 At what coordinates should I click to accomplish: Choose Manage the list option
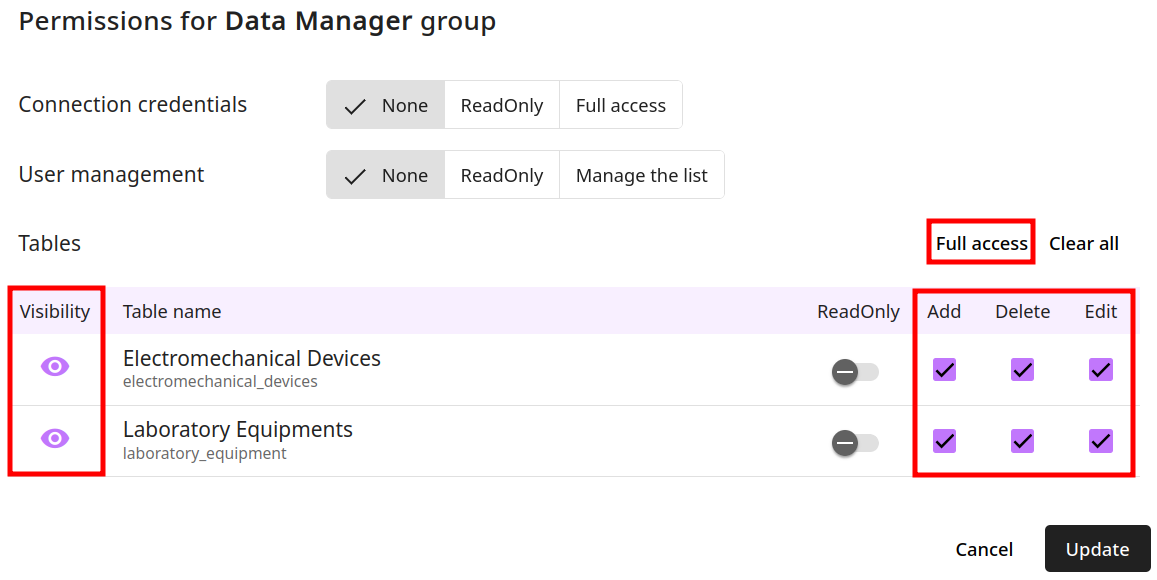642,176
